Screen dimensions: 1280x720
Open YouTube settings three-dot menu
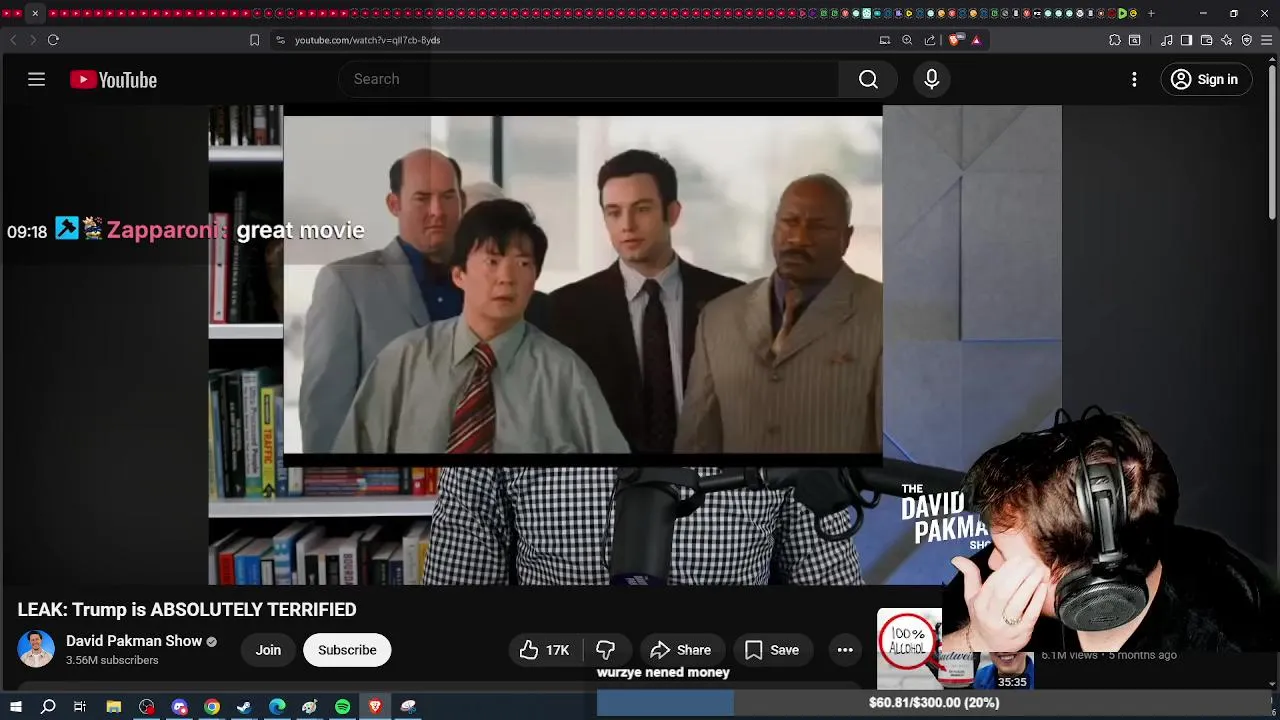pos(1134,79)
